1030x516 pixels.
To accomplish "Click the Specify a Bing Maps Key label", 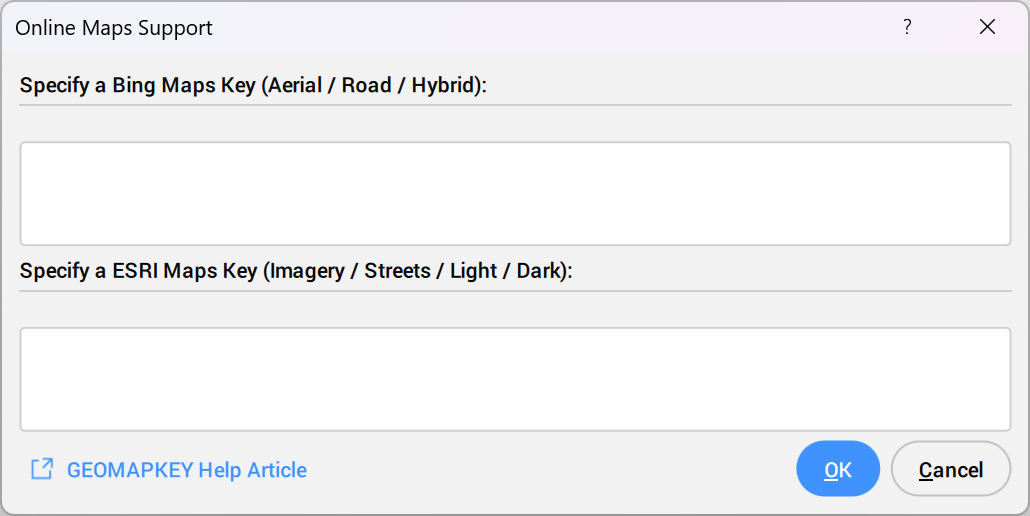I will pos(253,85).
